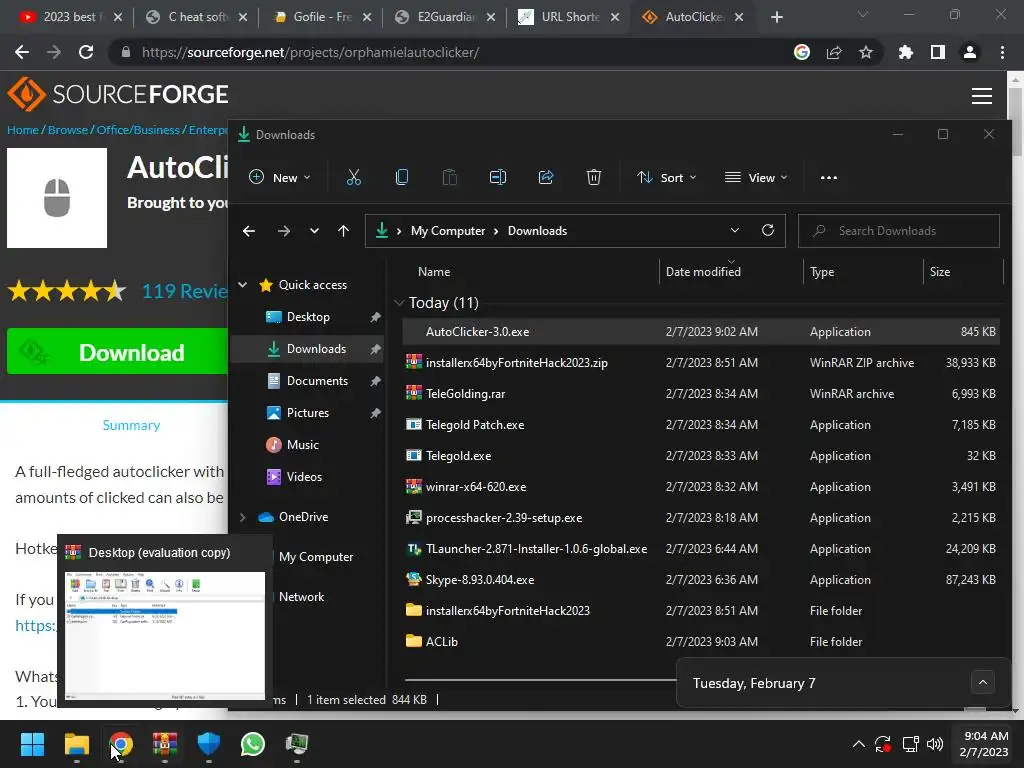This screenshot has width=1024, height=768.
Task: Select Documents in the navigation pane
Action: tap(317, 381)
